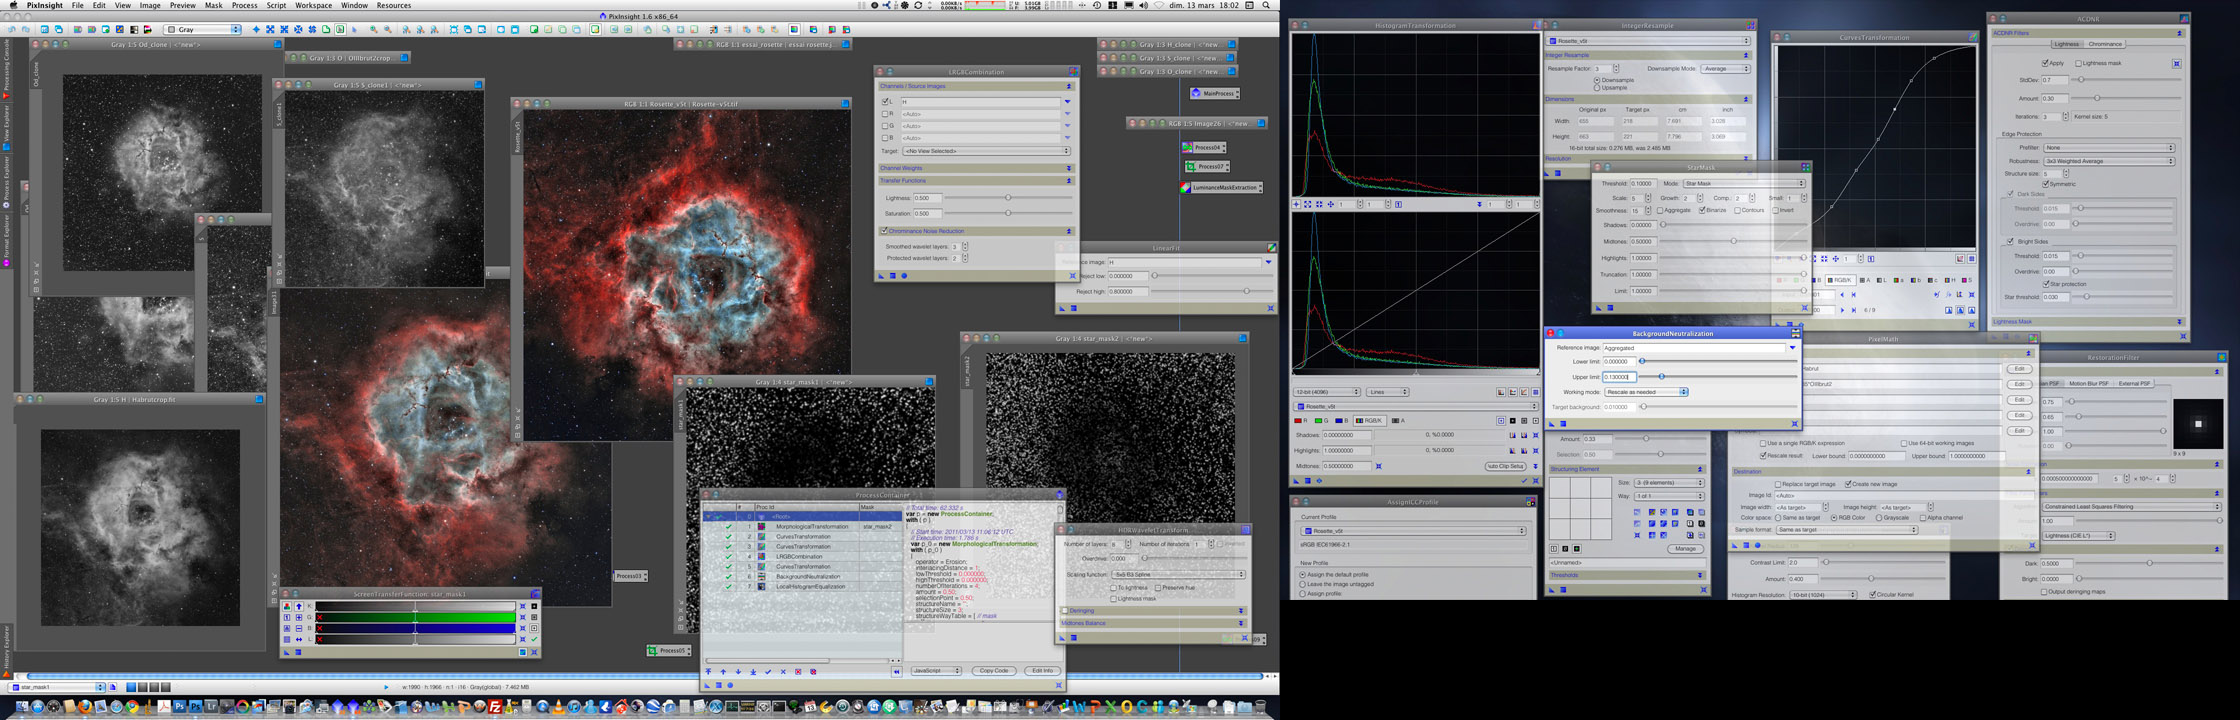Toggle the Binarize checkbox in StarMask

(1702, 210)
